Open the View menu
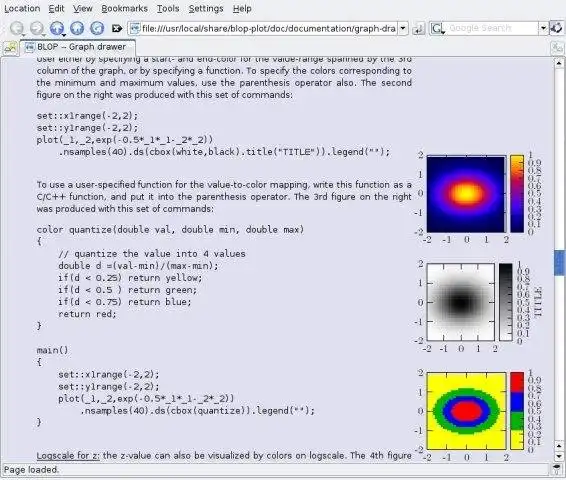Viewport: 566px width, 480px height. (x=83, y=8)
